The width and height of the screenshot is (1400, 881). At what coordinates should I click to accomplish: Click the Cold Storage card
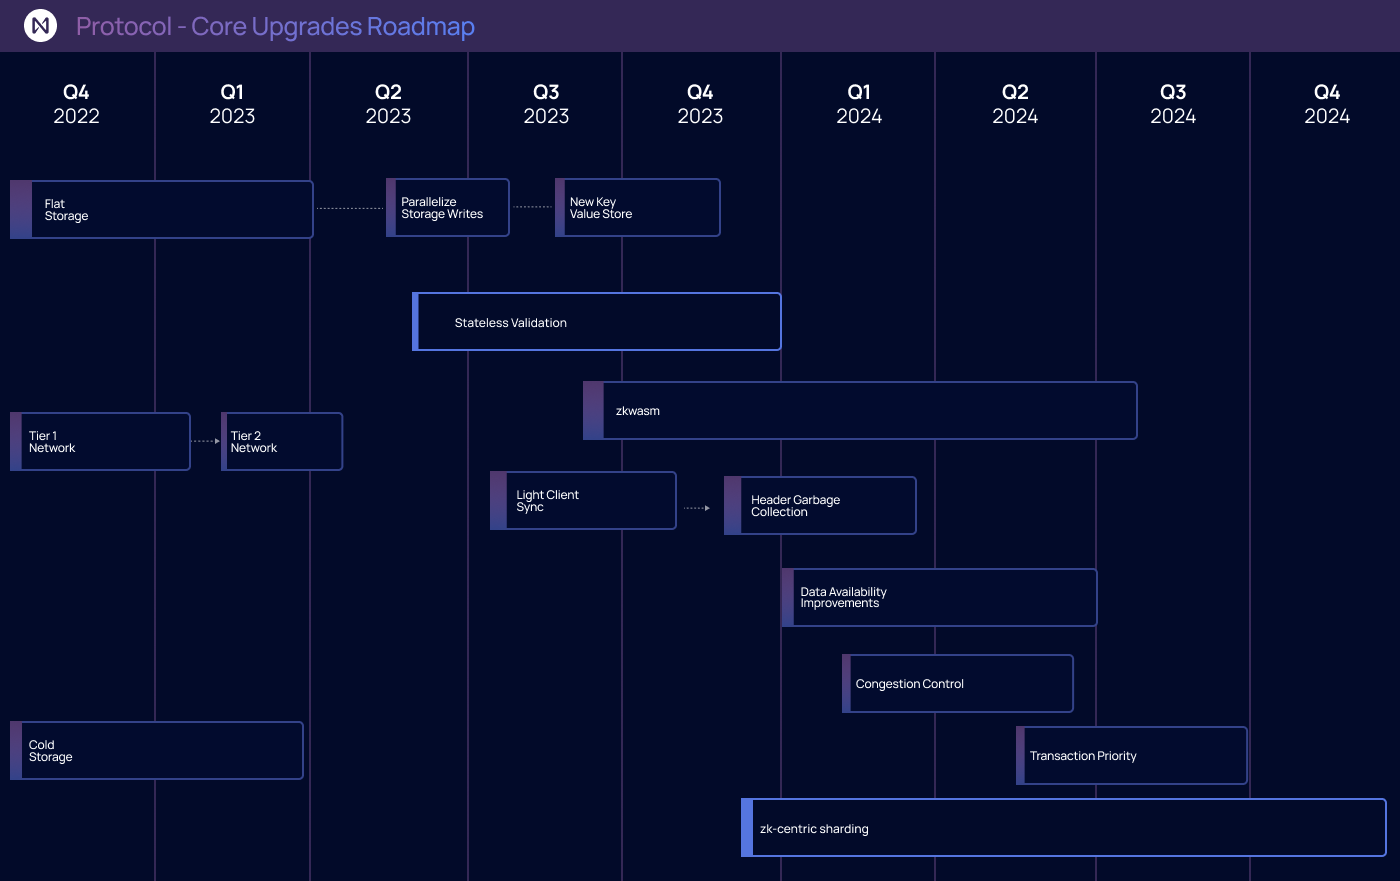pos(155,750)
